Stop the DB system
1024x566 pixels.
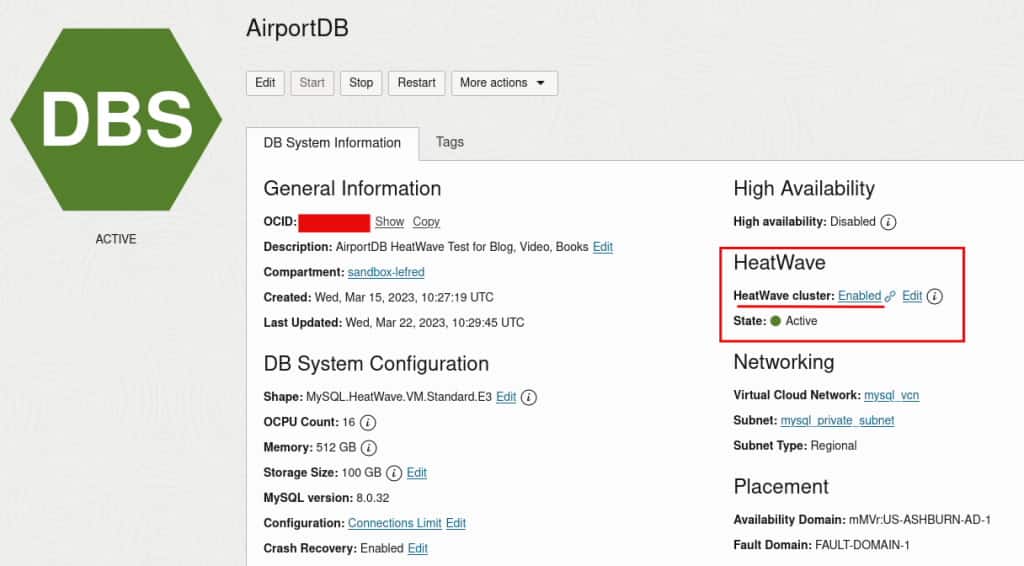coord(361,83)
